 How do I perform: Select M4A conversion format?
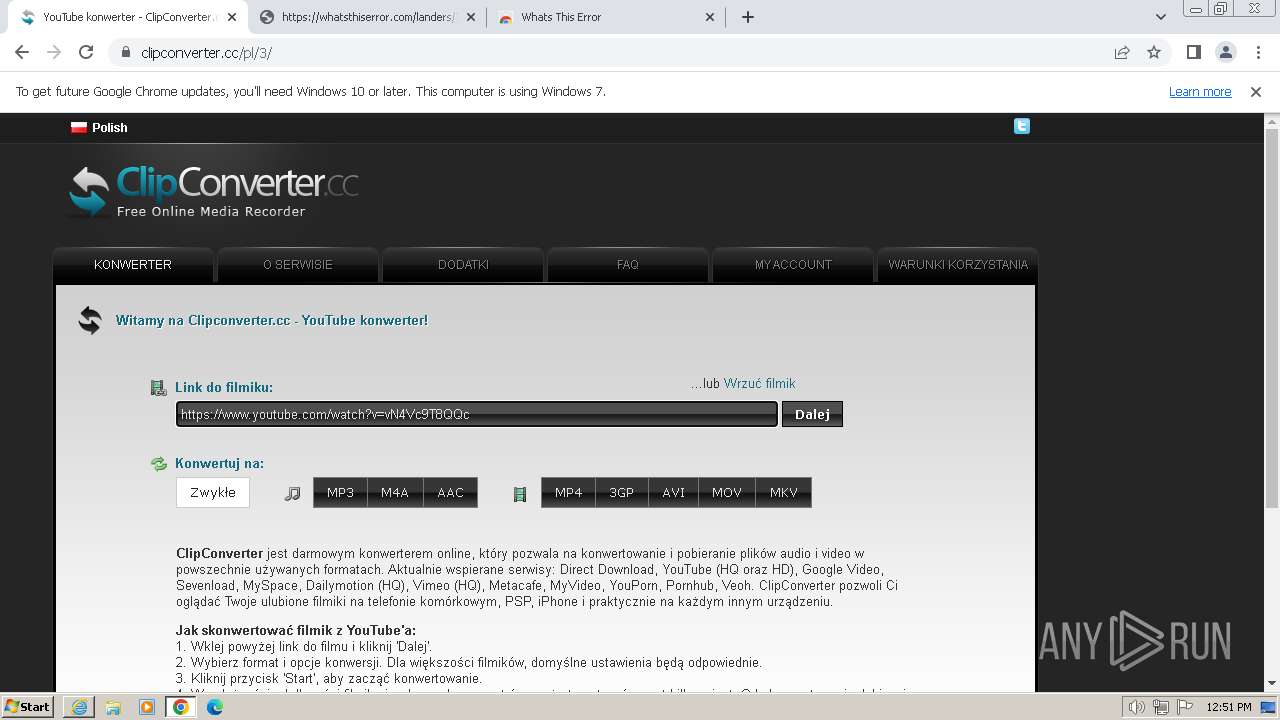395,492
